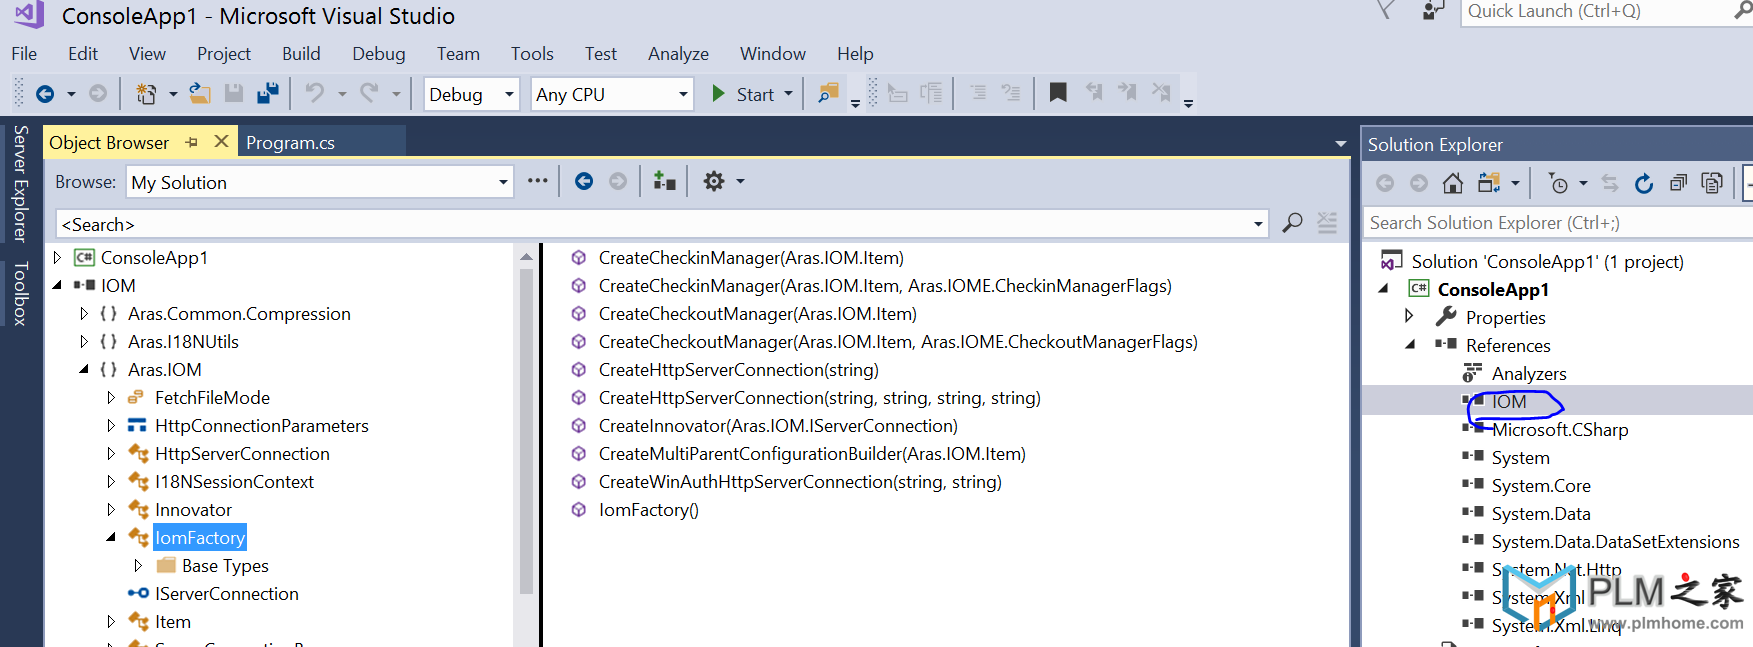Click the New Project toolbar icon
The image size is (1753, 647).
click(146, 94)
